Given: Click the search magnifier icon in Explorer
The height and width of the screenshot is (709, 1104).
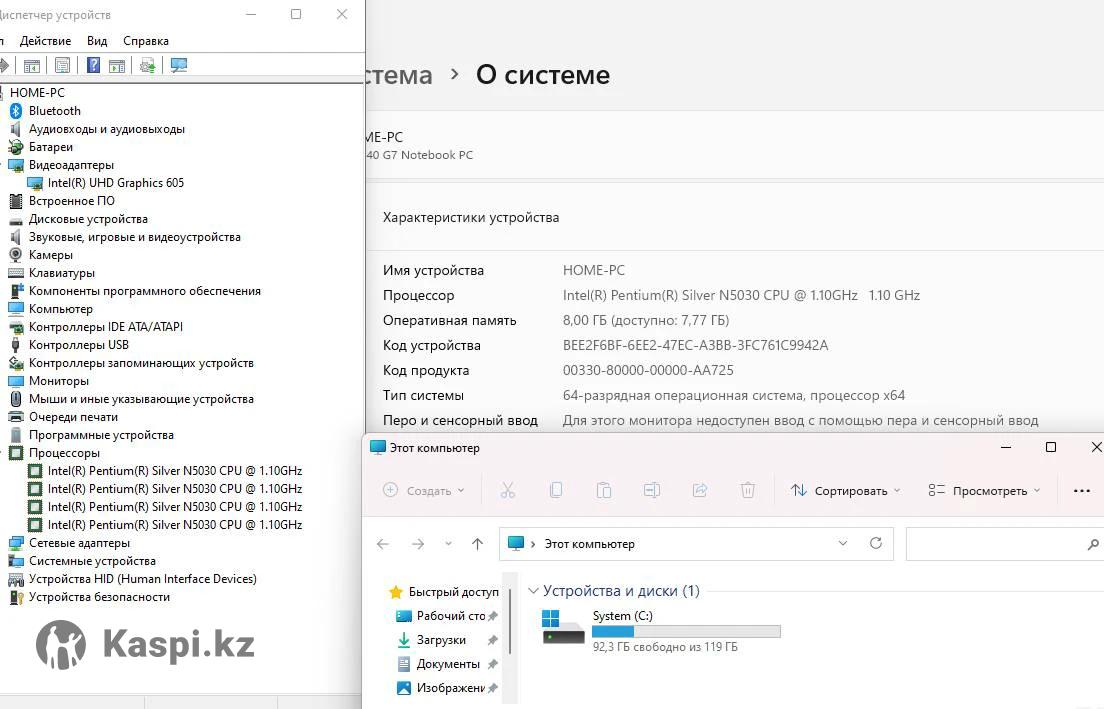Looking at the screenshot, I should (1092, 544).
